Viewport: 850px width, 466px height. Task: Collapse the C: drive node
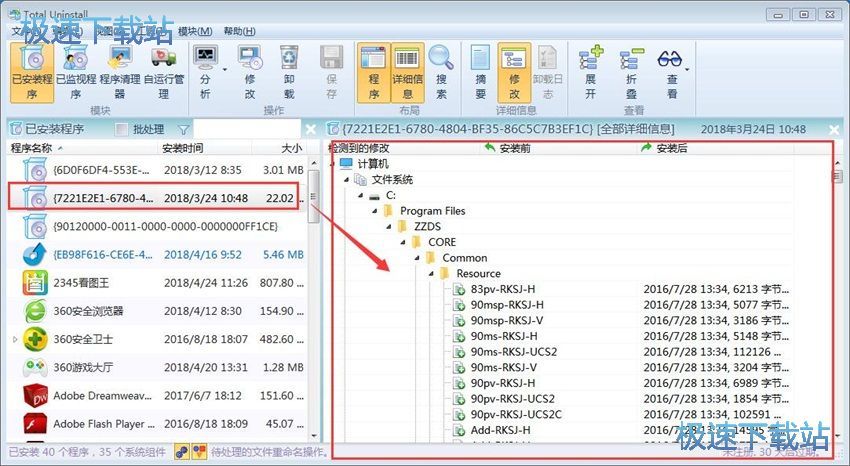(x=360, y=196)
